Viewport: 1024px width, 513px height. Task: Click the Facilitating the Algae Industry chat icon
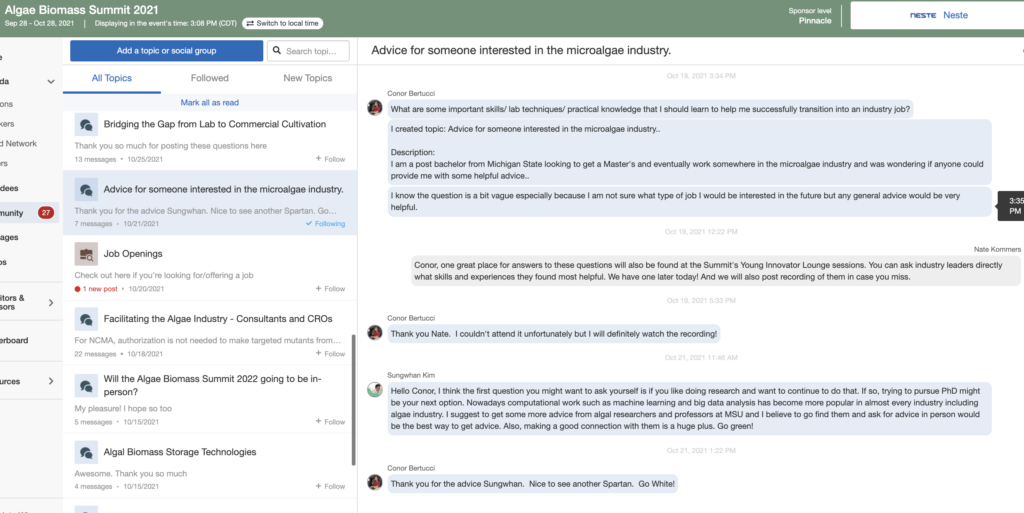86,319
